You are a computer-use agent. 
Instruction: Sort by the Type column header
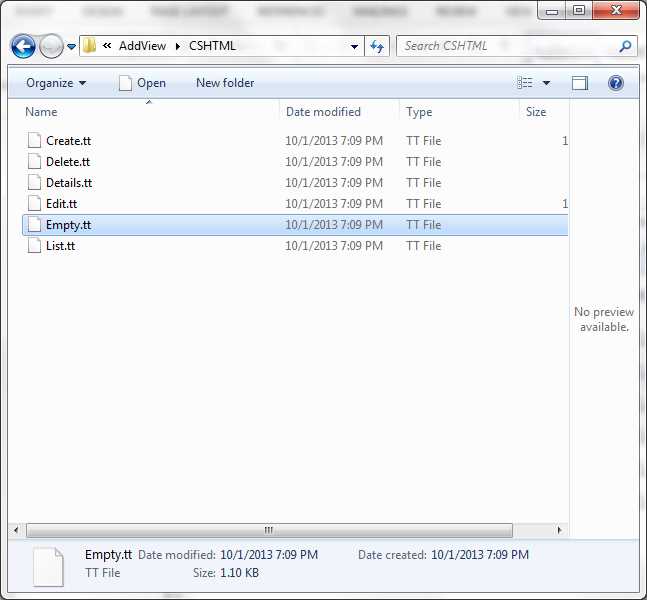click(419, 112)
